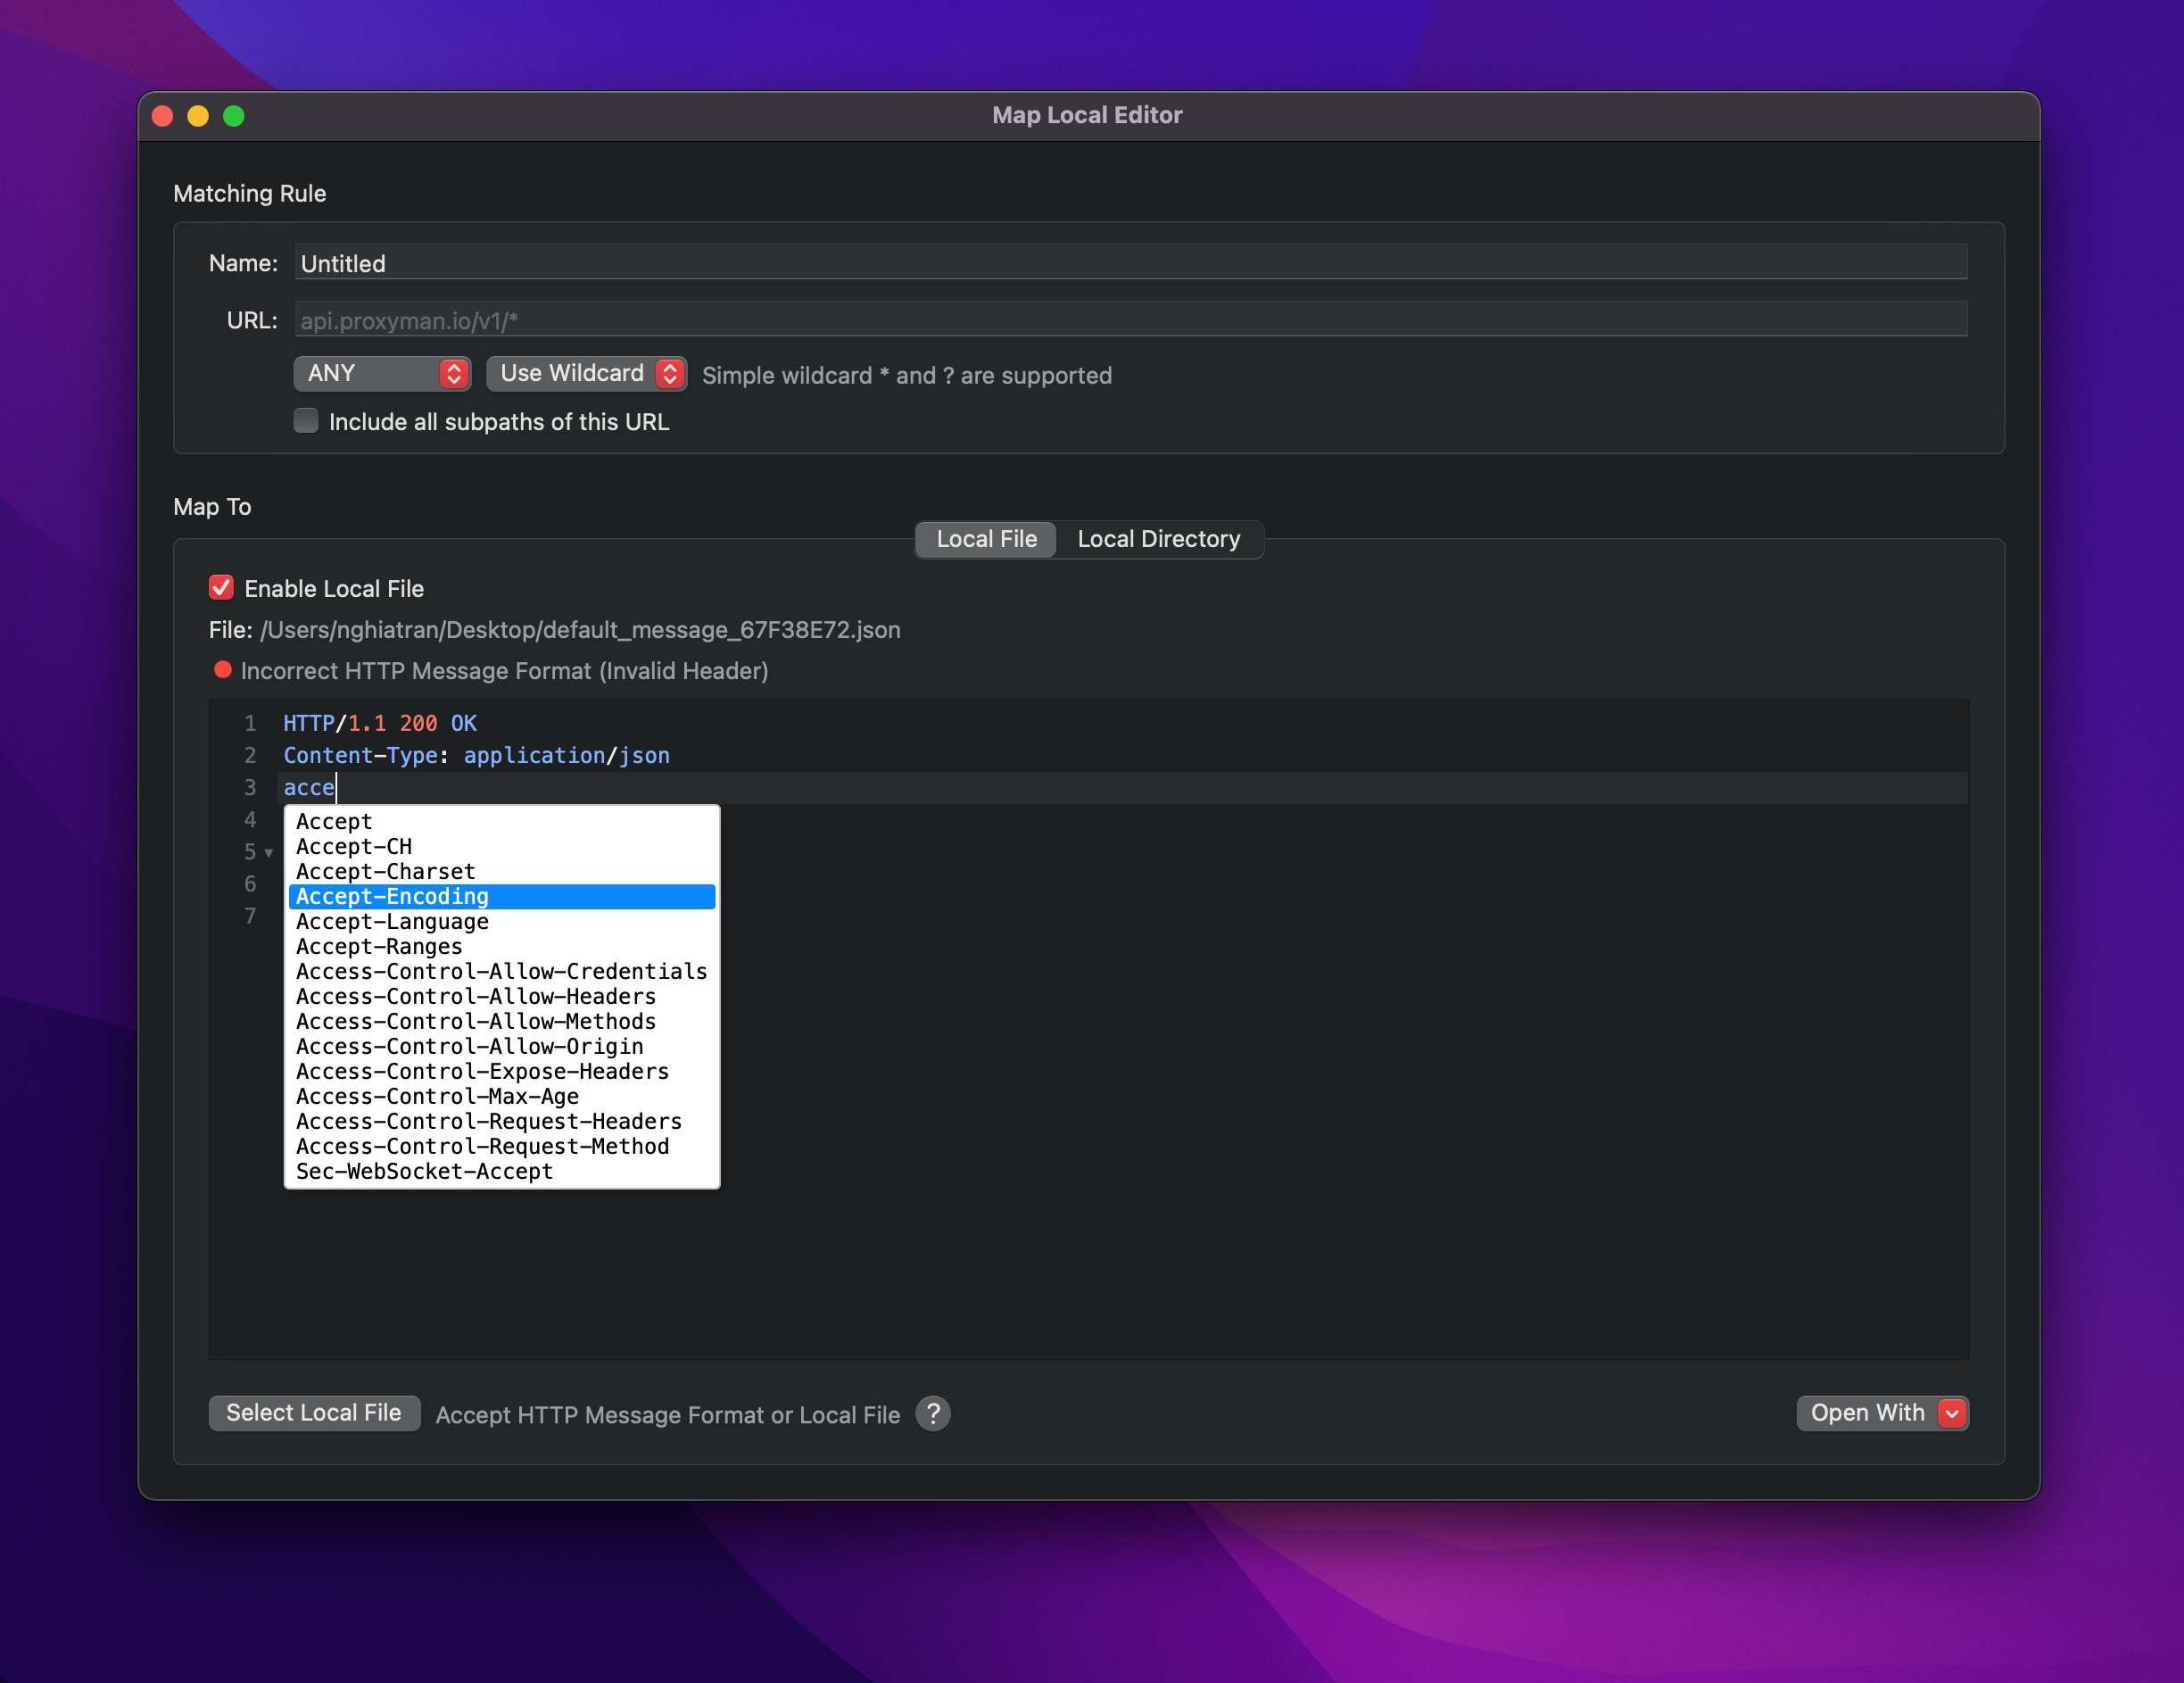Click the green zoom window button

pyautogui.click(x=234, y=116)
